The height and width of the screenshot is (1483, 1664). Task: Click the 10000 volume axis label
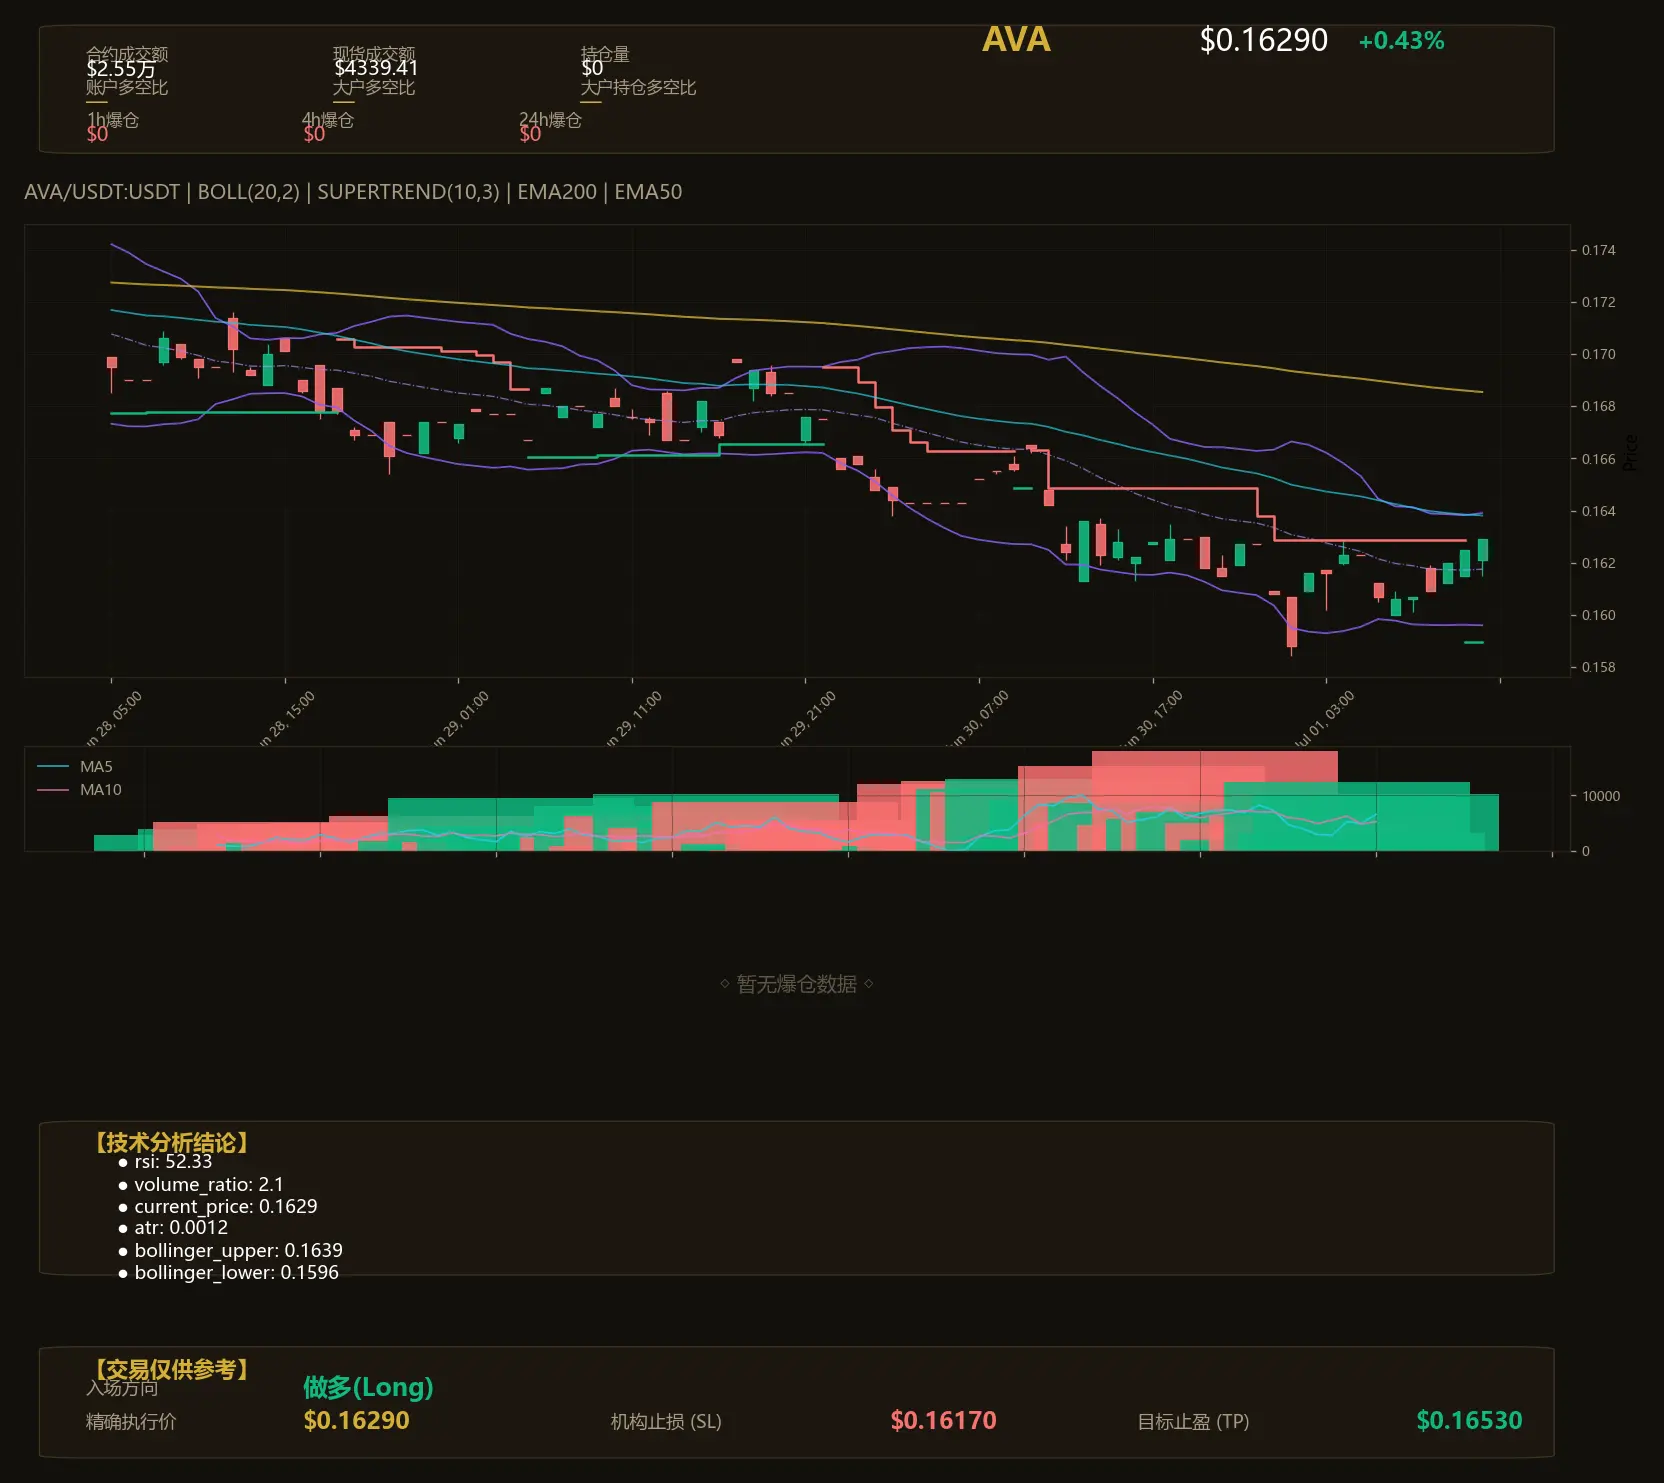pos(1601,796)
